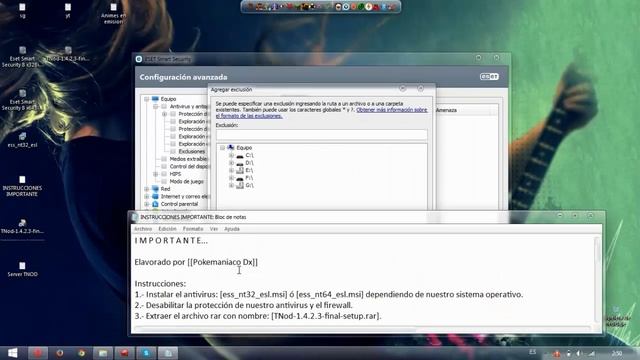640x360 pixels.
Task: Select Medios extraíbles tree item
Action: click(x=189, y=159)
